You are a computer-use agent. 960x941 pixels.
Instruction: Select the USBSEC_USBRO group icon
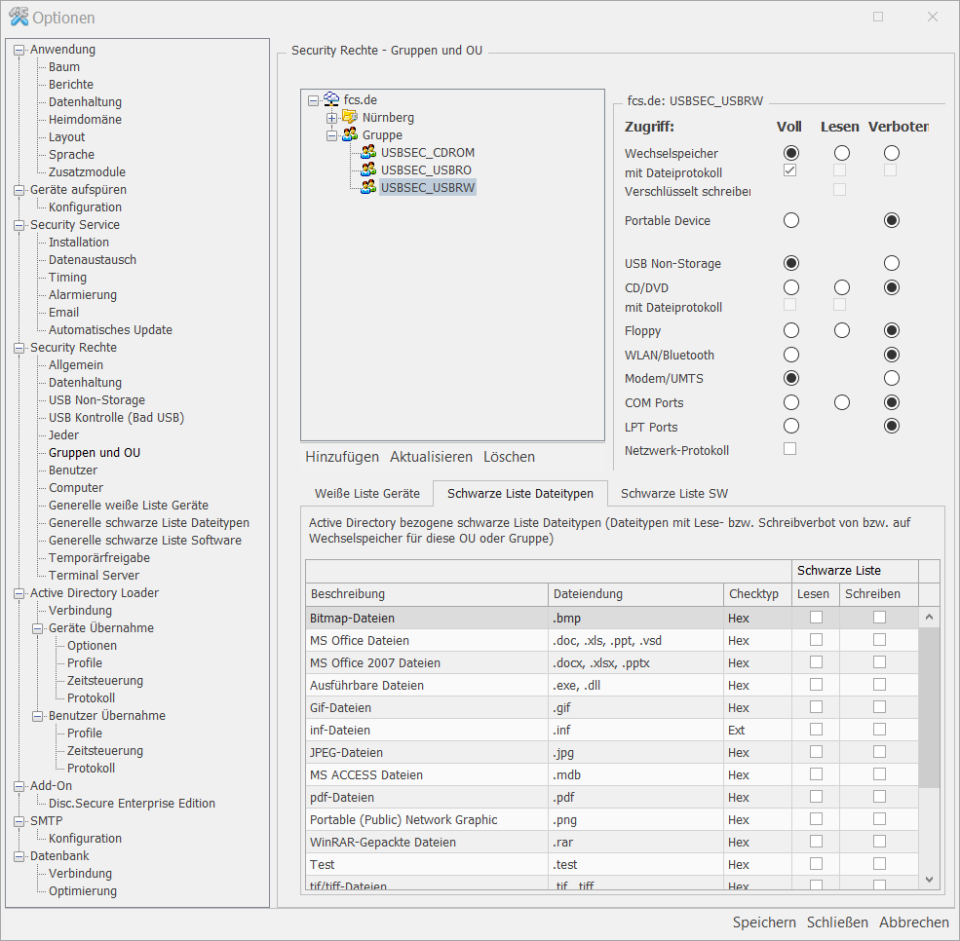(367, 170)
